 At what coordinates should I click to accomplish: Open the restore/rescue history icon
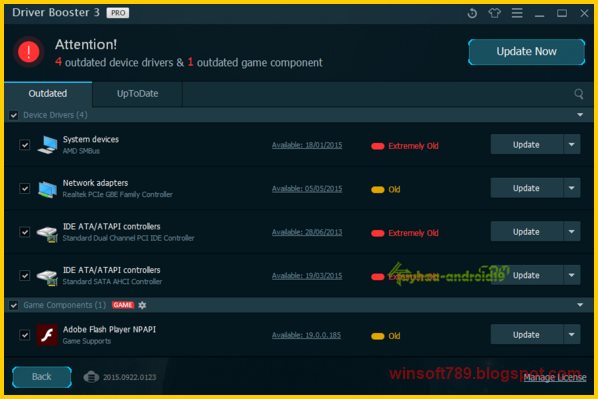[x=472, y=13]
